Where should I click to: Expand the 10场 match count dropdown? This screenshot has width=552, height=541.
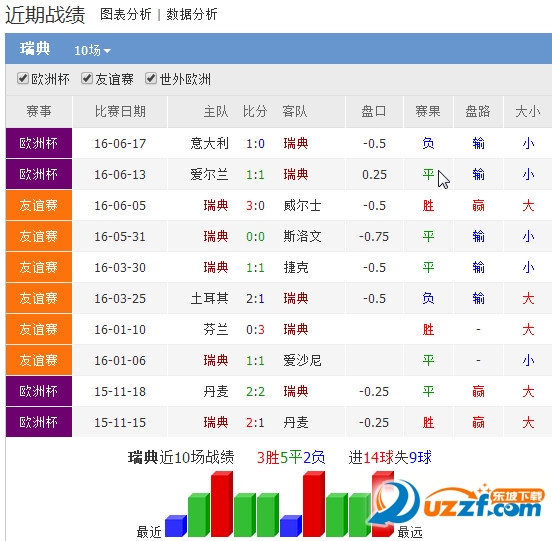coord(92,50)
